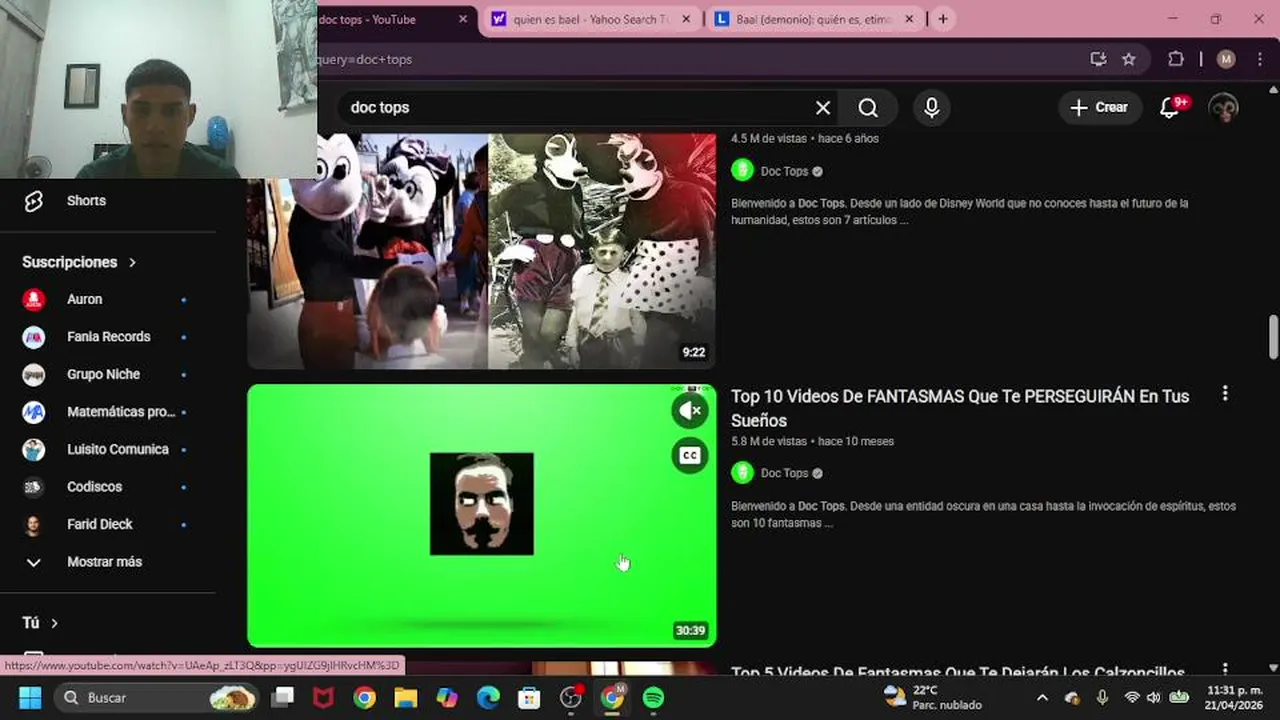Screen dimensions: 1280x720
Task: Open the Mickey Mouse video thumbnail
Action: click(481, 250)
